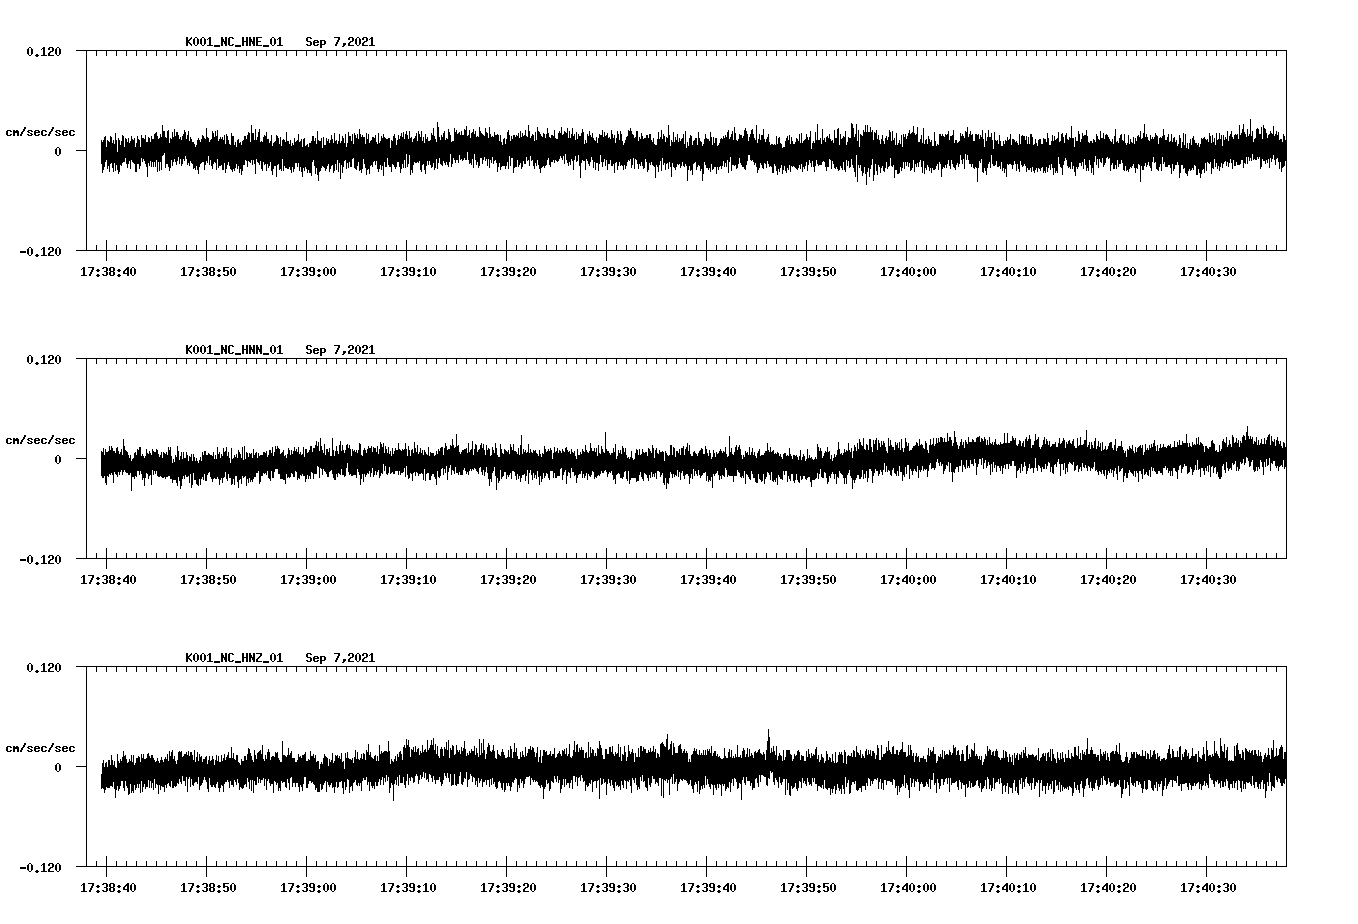Click the 17:38:40 time label under HNN plot
The image size is (1358, 924).
108,580
